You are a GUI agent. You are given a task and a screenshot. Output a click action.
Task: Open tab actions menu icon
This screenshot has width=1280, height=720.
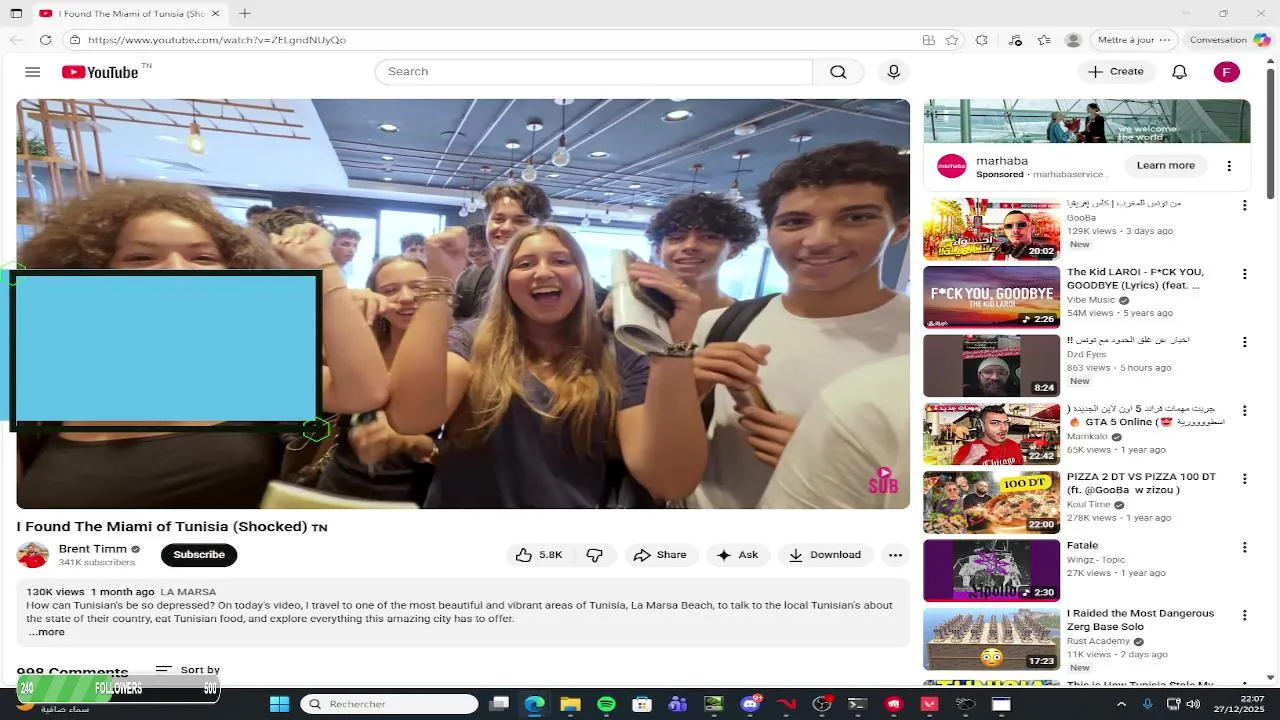[16, 13]
